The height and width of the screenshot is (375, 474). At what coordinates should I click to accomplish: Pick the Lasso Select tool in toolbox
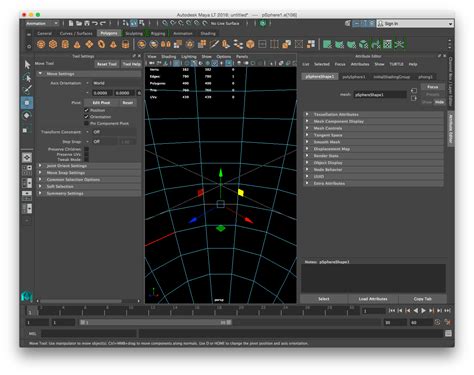click(x=27, y=78)
